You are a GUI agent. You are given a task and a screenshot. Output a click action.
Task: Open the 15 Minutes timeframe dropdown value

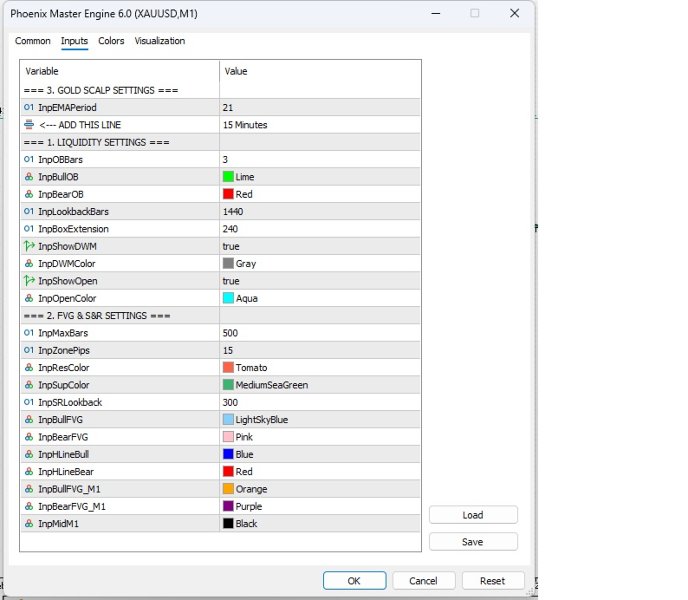point(245,125)
